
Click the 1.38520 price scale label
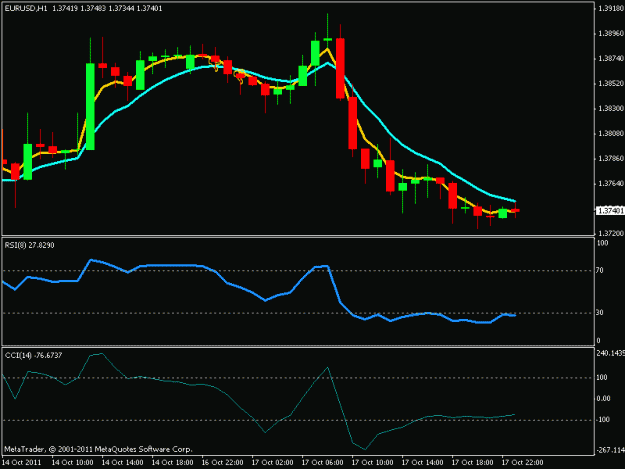coord(611,84)
